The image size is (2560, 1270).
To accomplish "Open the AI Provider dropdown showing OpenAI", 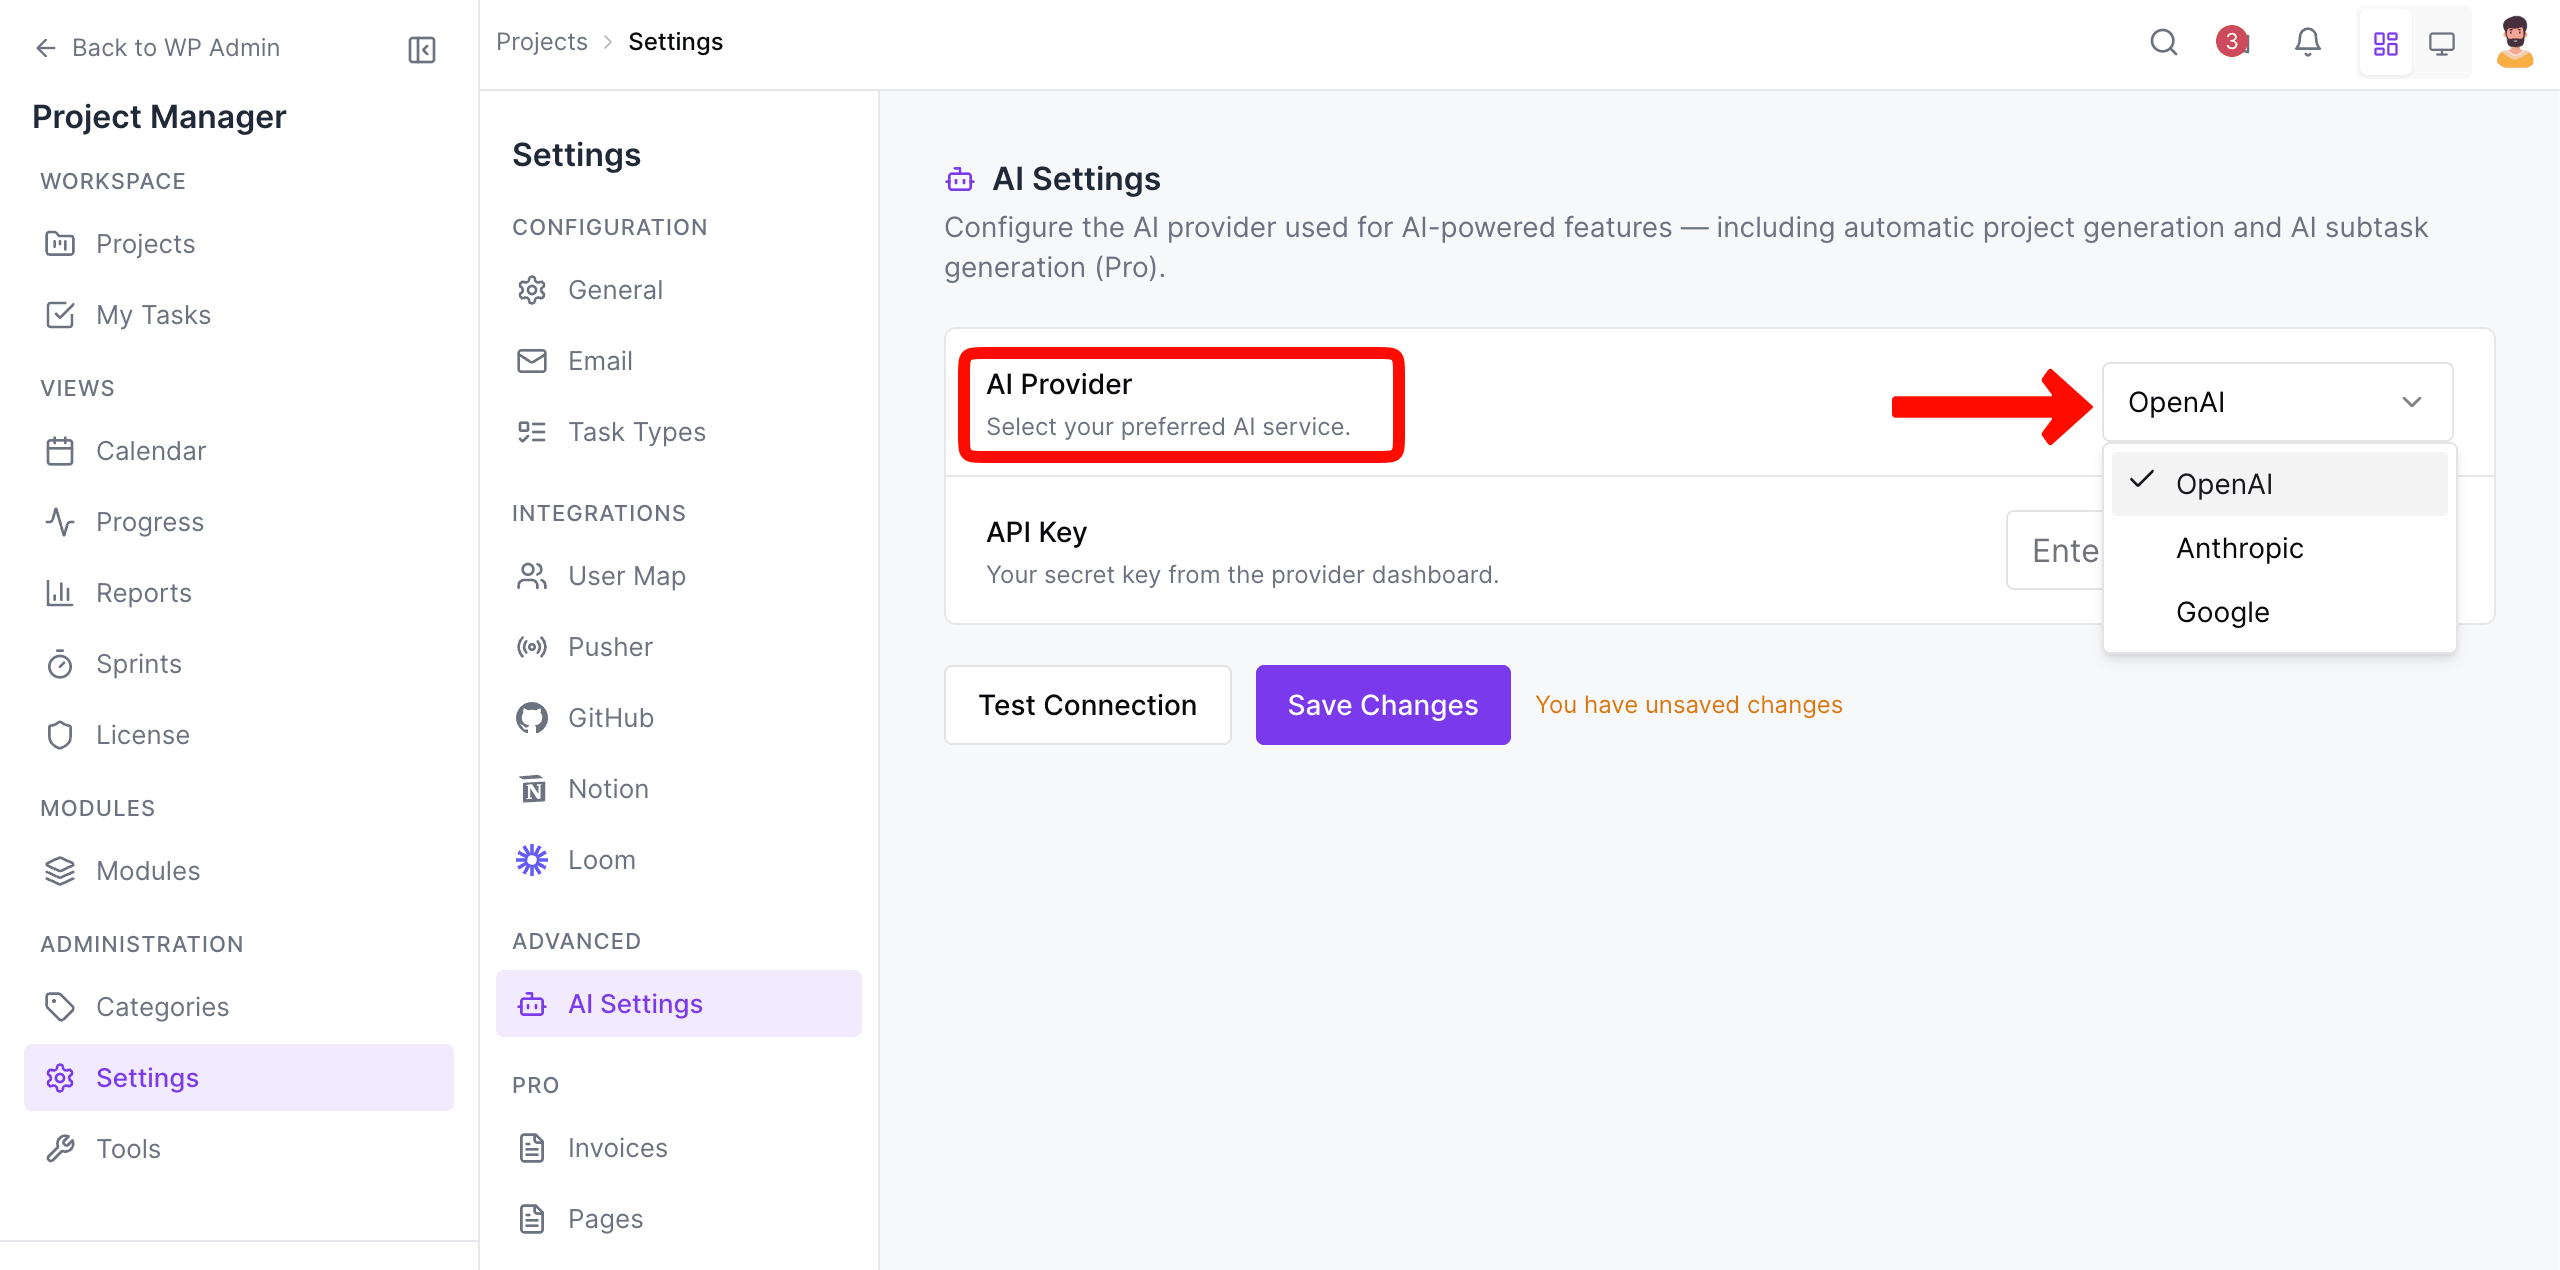I will [x=2276, y=402].
